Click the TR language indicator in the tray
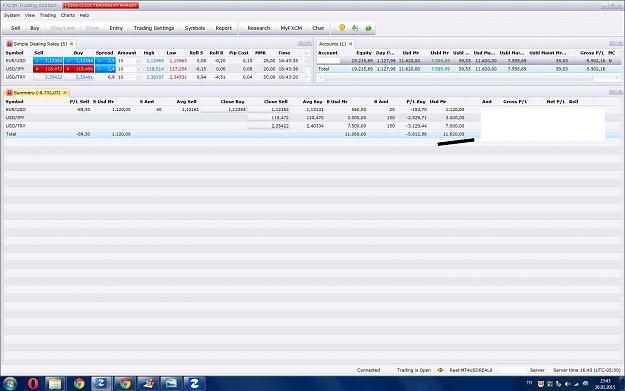 point(529,383)
